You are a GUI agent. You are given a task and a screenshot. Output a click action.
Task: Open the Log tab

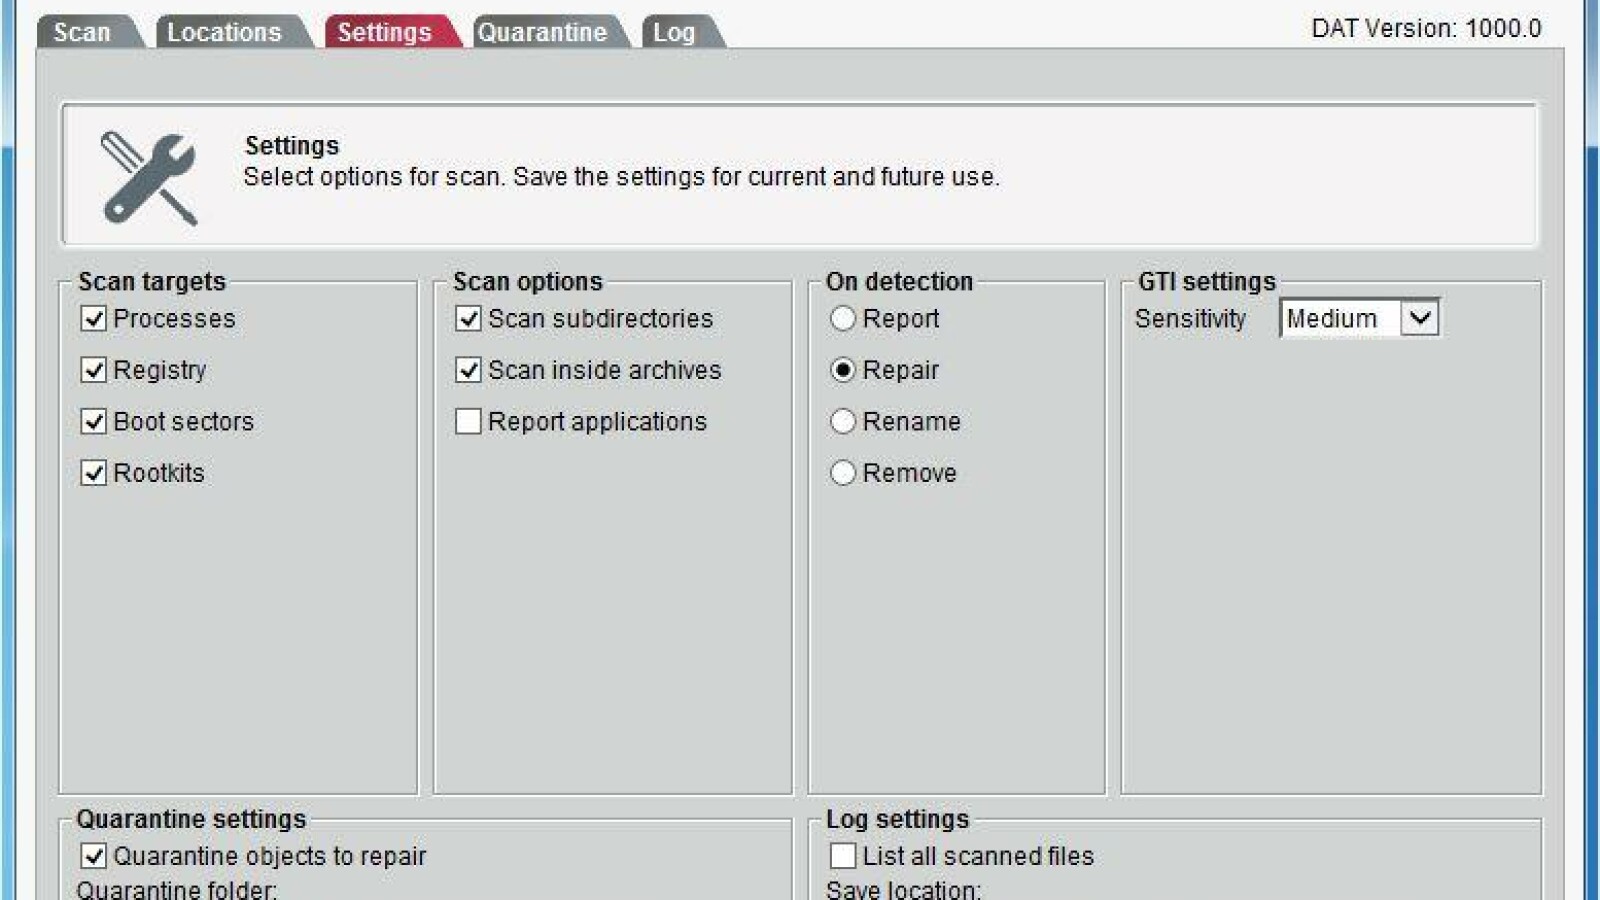[676, 31]
